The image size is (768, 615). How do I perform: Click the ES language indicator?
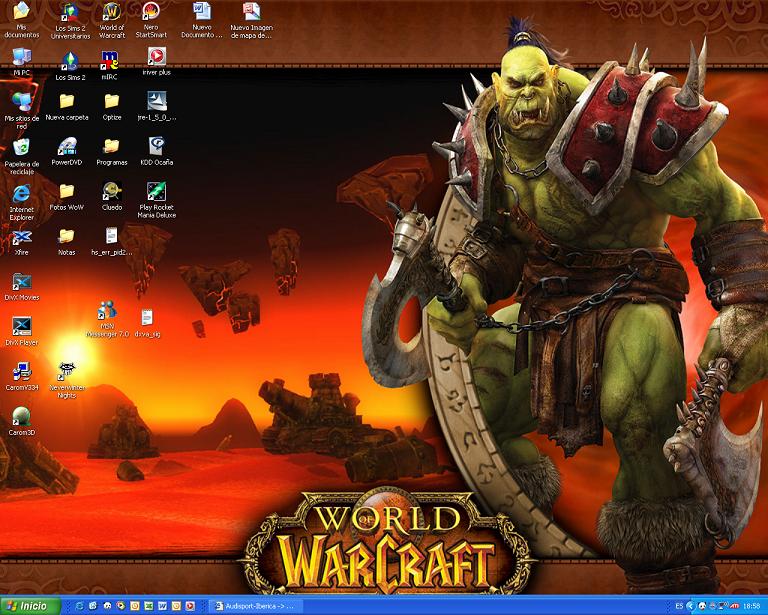(x=679, y=606)
